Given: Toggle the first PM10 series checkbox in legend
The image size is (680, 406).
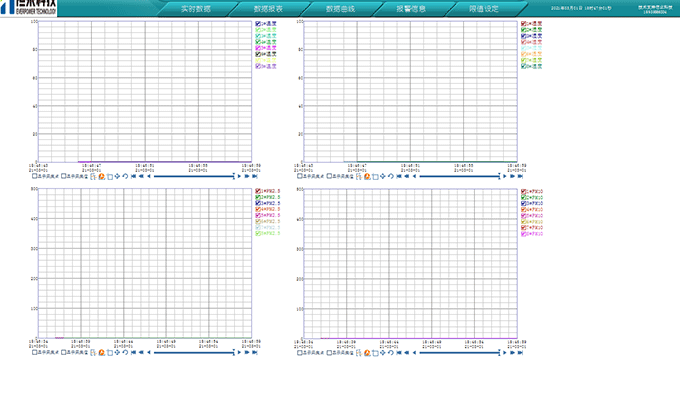Looking at the screenshot, I should [x=524, y=191].
